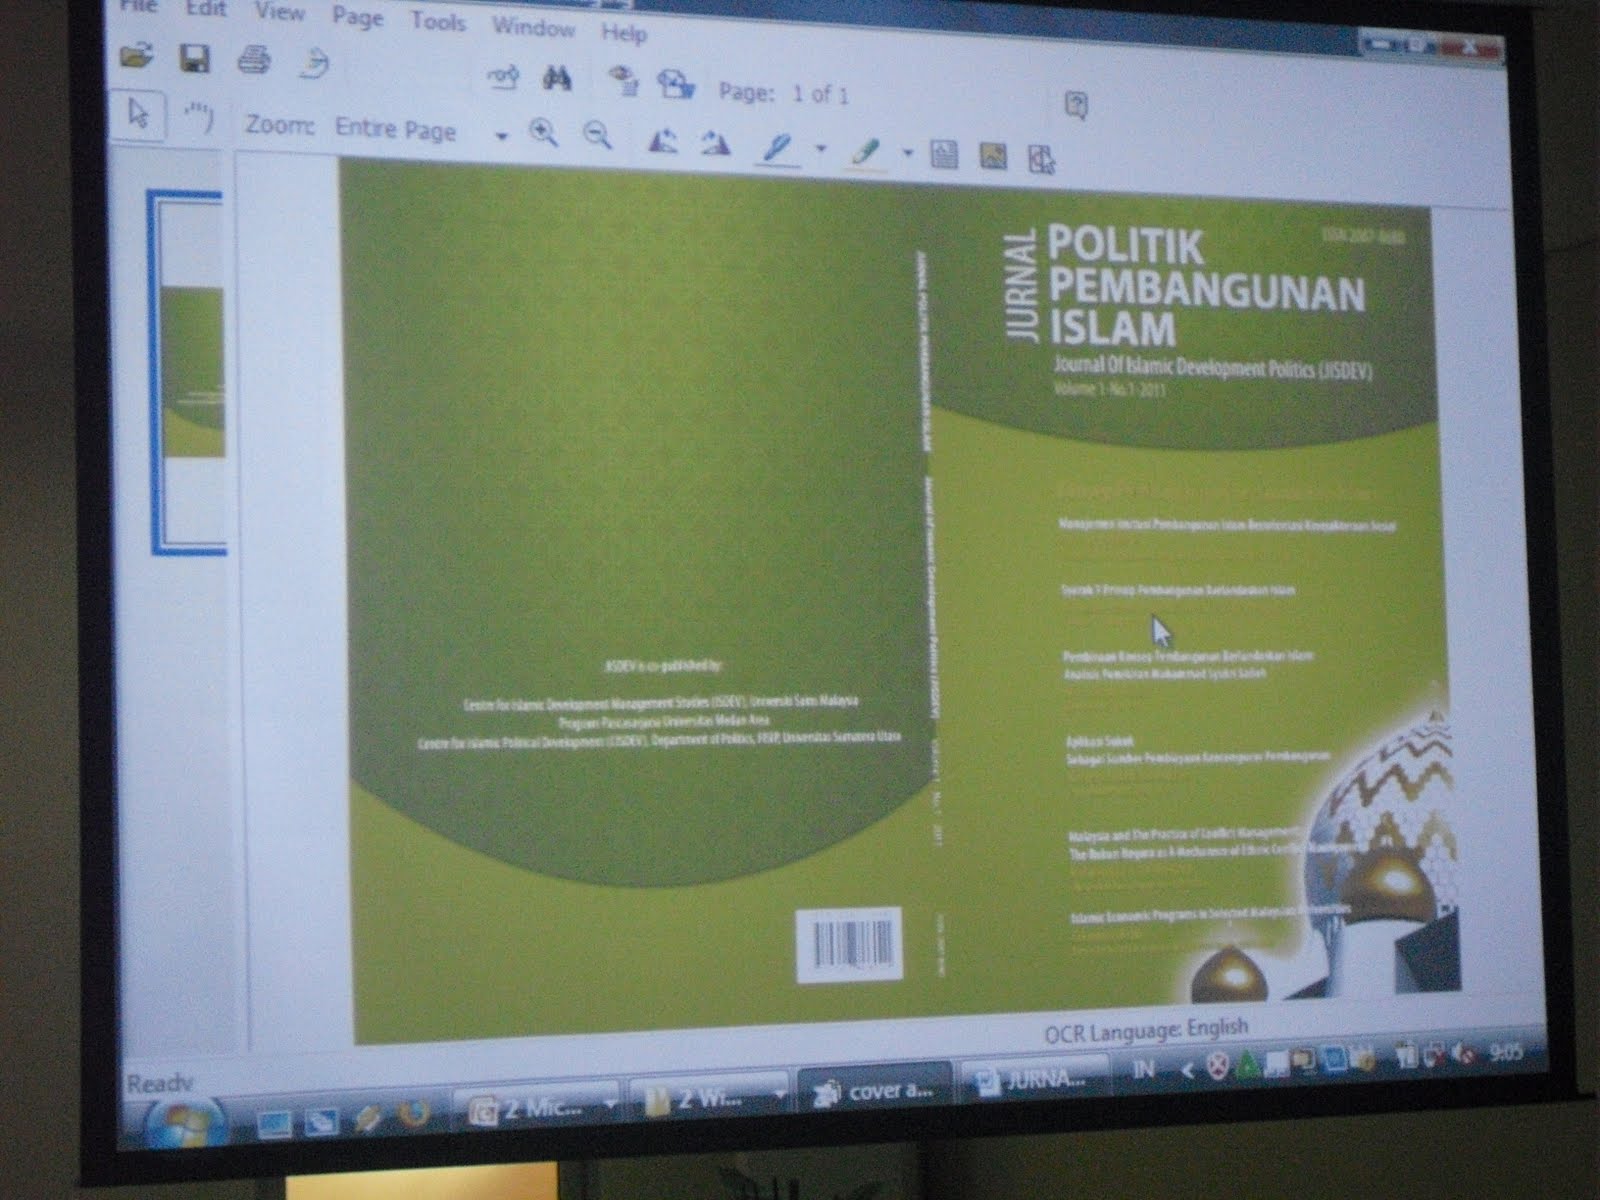Open the File menu
Screen dimensions: 1600x1200
(x=138, y=5)
